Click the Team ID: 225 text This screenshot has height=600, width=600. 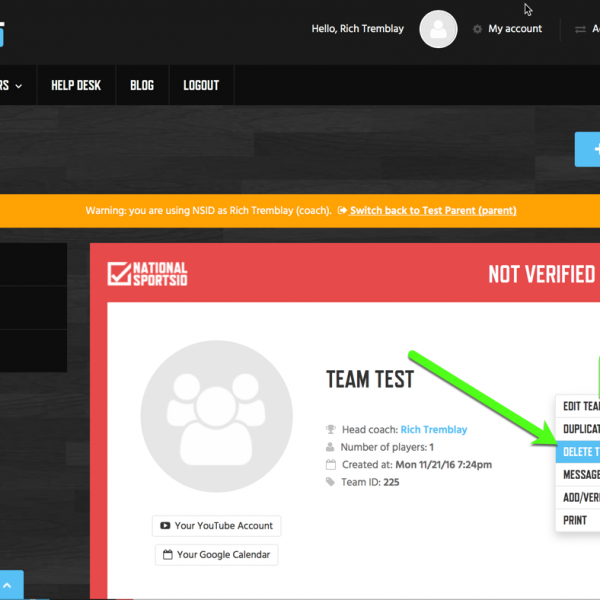[370, 482]
